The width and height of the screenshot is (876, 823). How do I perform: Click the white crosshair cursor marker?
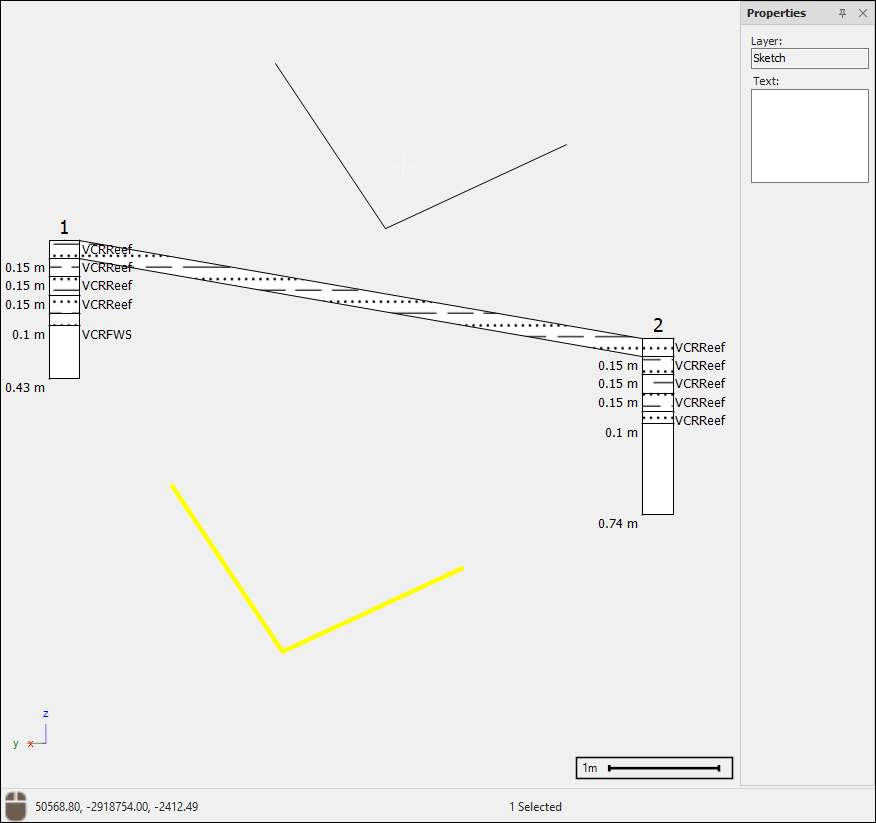404,165
